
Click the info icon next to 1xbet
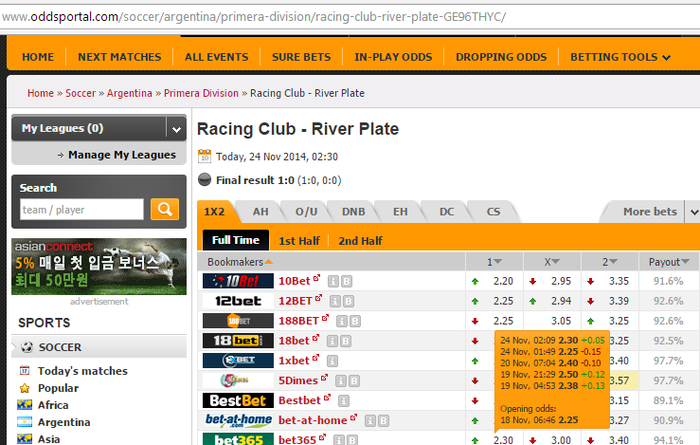[332, 361]
